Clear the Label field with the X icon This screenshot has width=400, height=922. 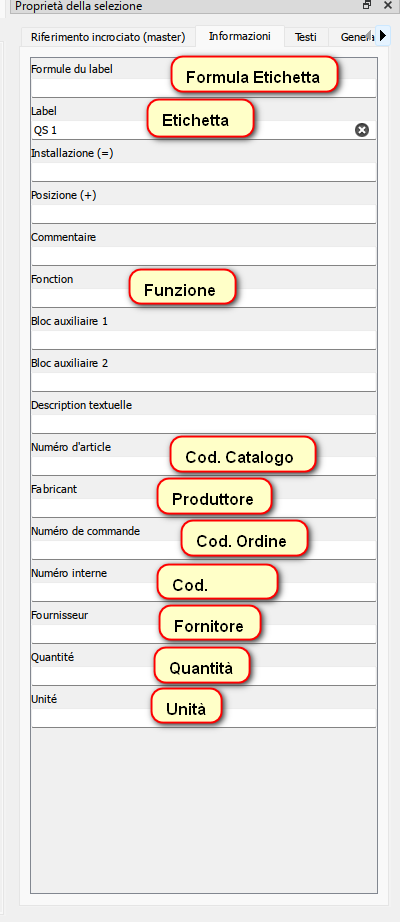362,130
